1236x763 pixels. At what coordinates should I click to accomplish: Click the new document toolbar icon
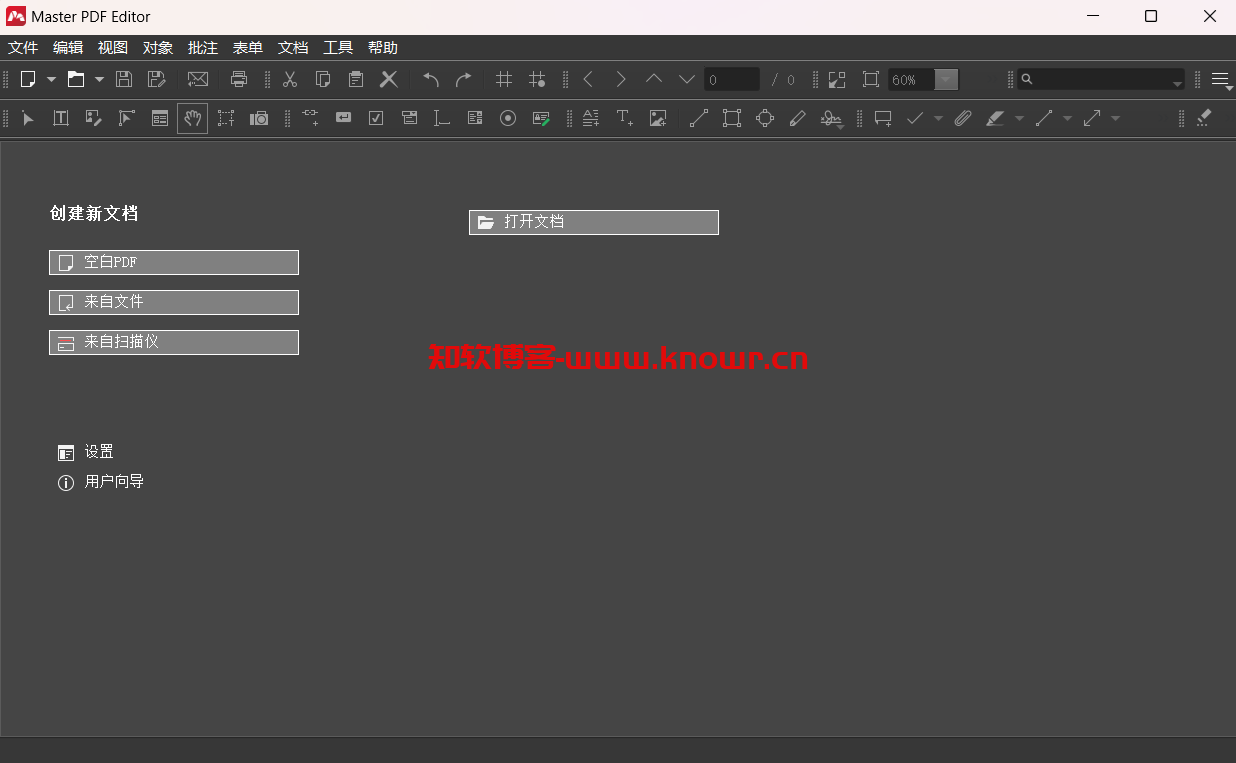pyautogui.click(x=28, y=79)
